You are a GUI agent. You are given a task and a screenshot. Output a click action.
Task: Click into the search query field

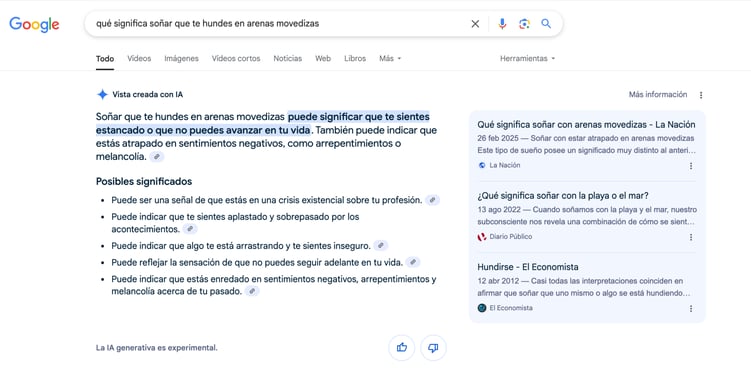[x=278, y=24]
